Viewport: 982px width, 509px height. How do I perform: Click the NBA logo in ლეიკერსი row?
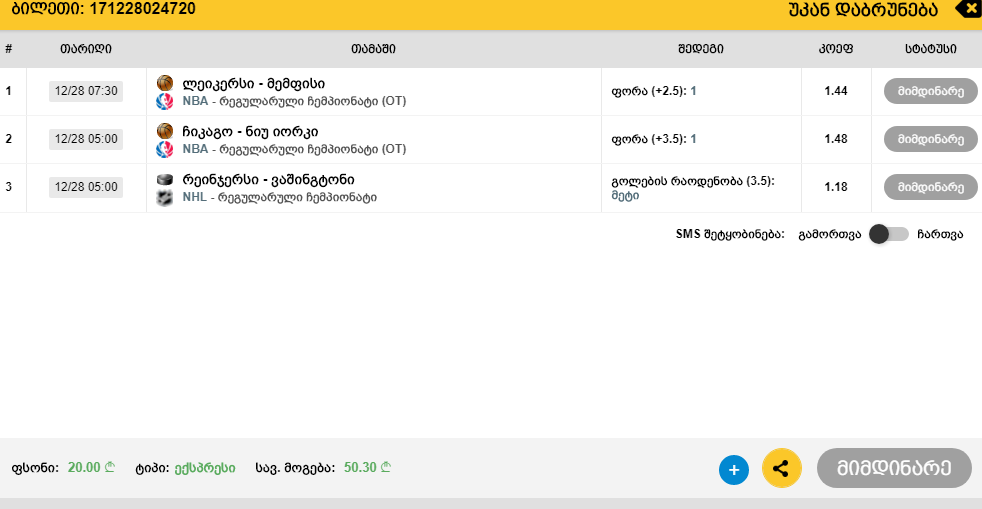(165, 101)
